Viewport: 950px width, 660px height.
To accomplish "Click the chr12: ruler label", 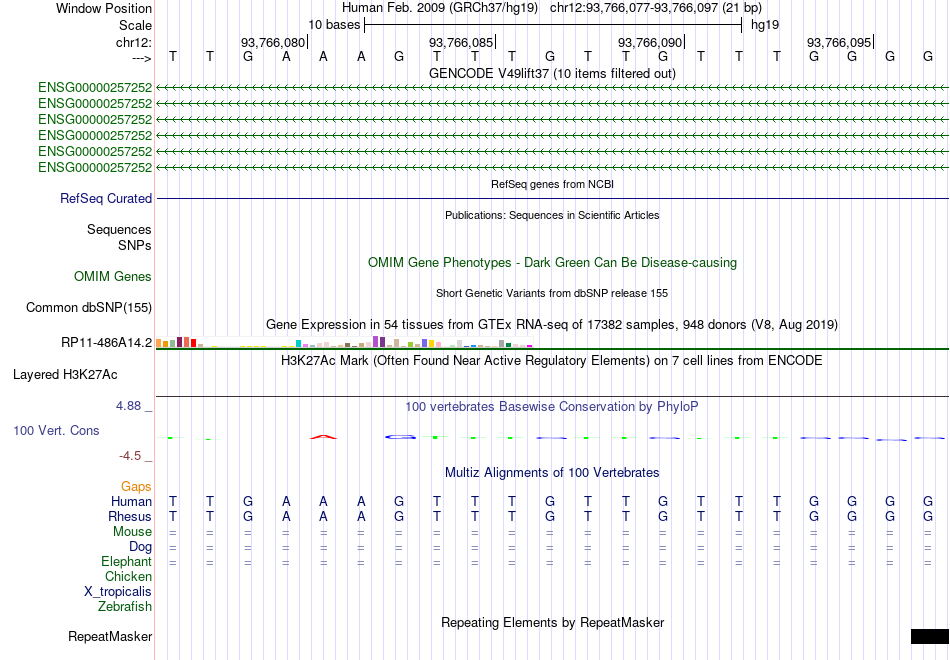I will click(133, 42).
